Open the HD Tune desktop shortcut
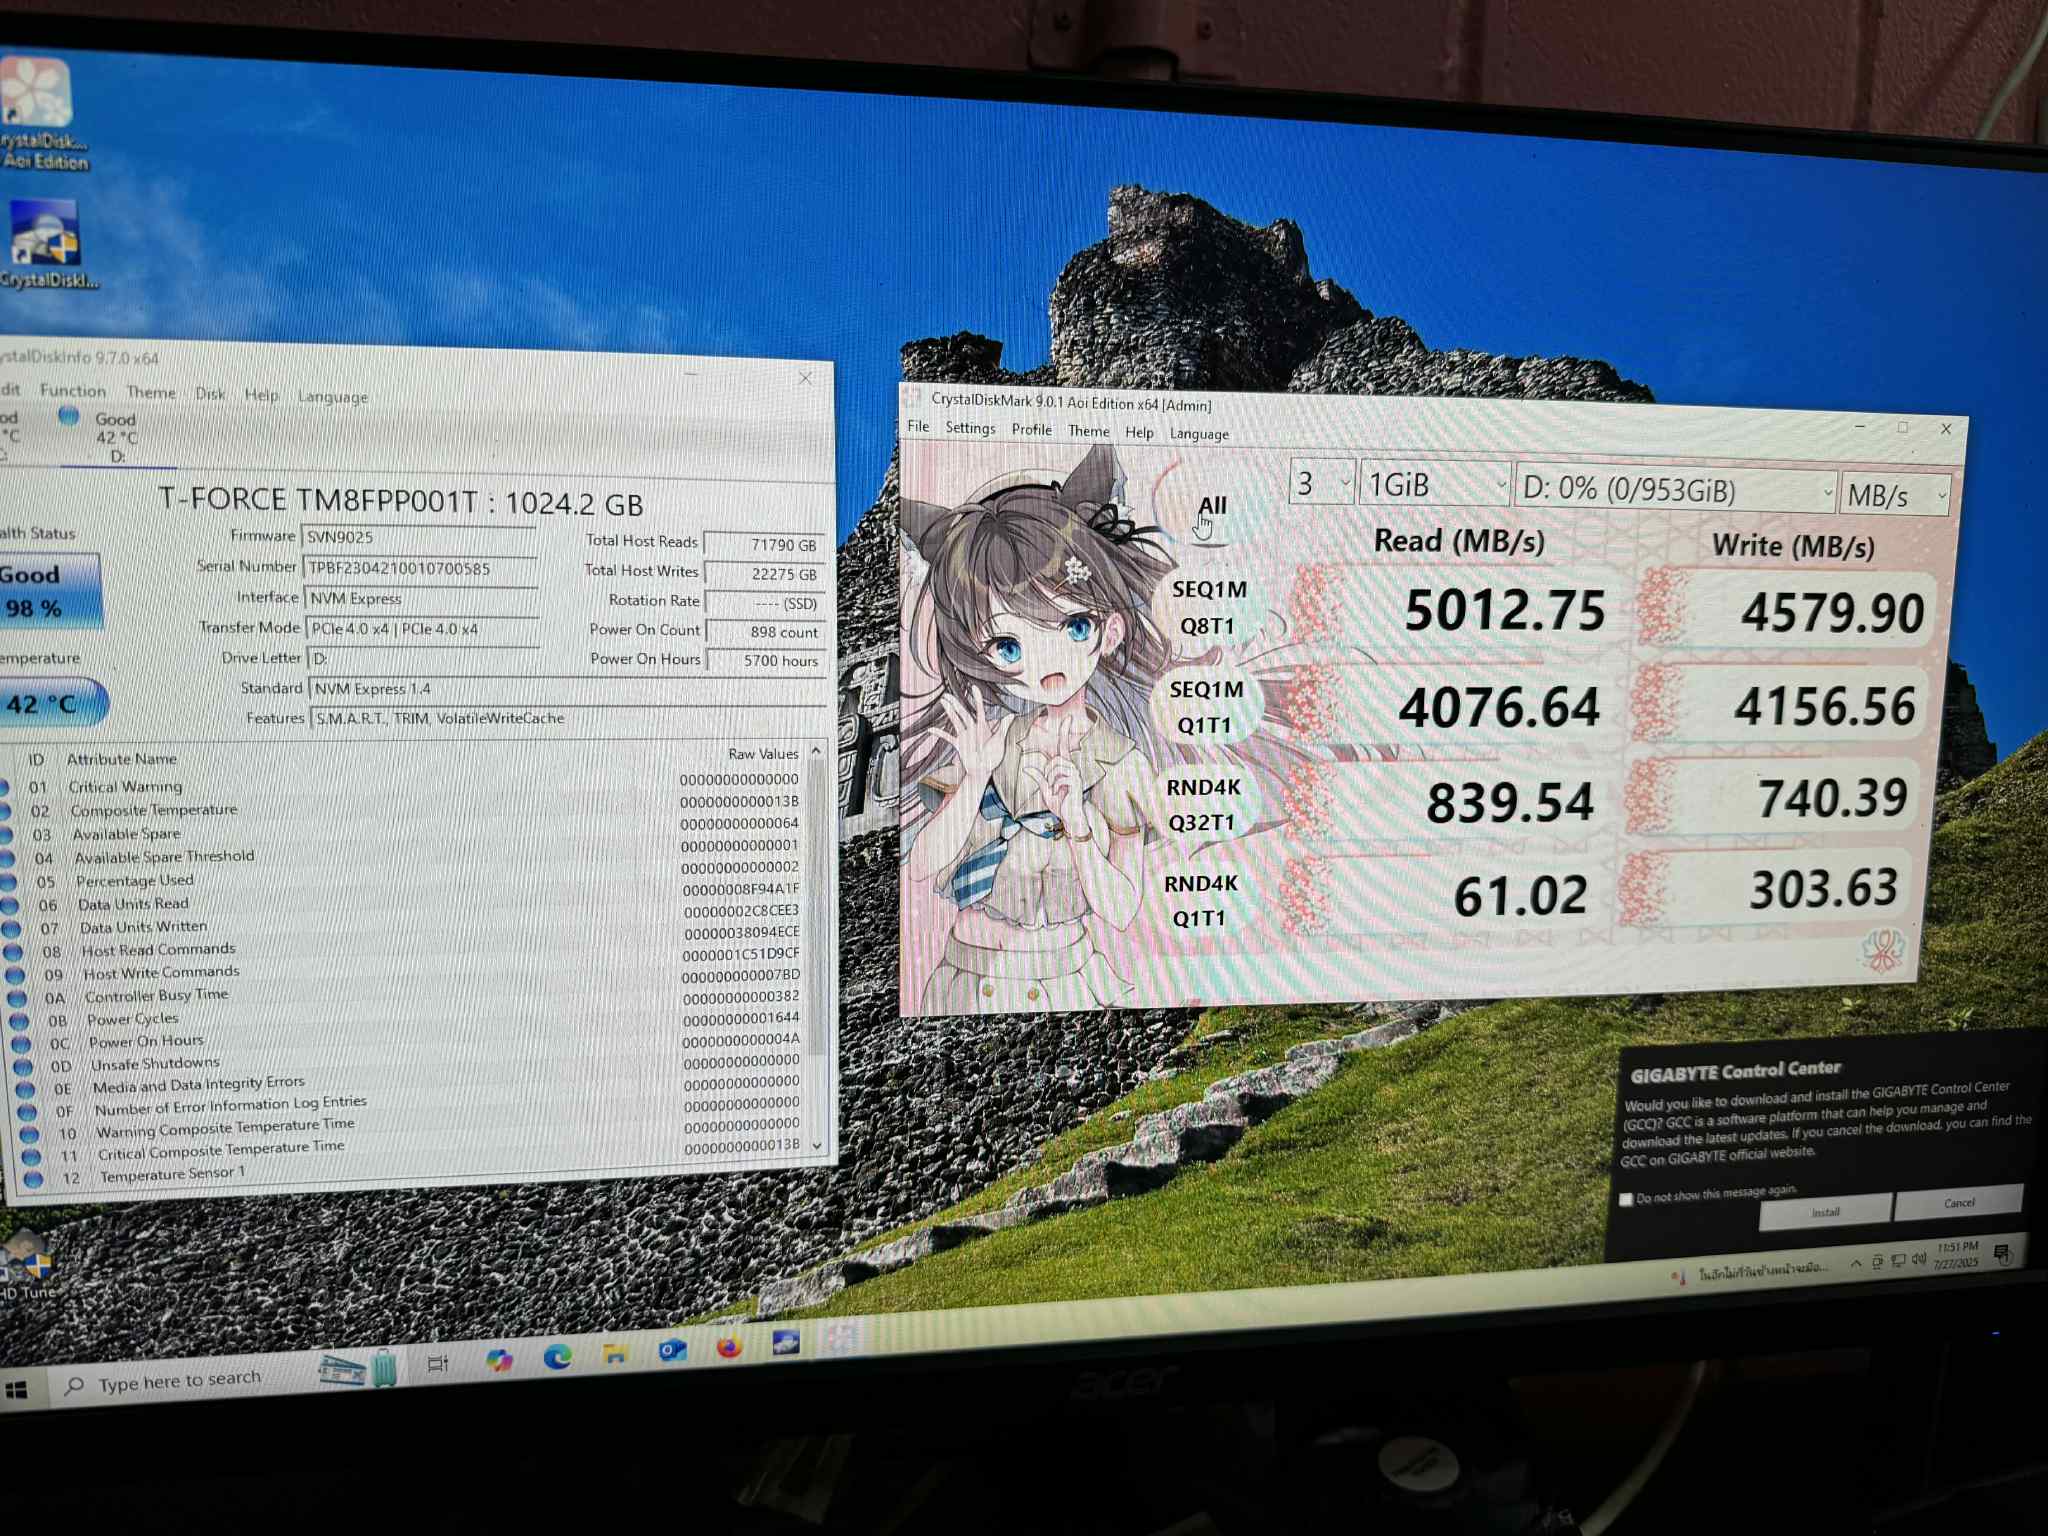The image size is (2048, 1536). tap(28, 1266)
